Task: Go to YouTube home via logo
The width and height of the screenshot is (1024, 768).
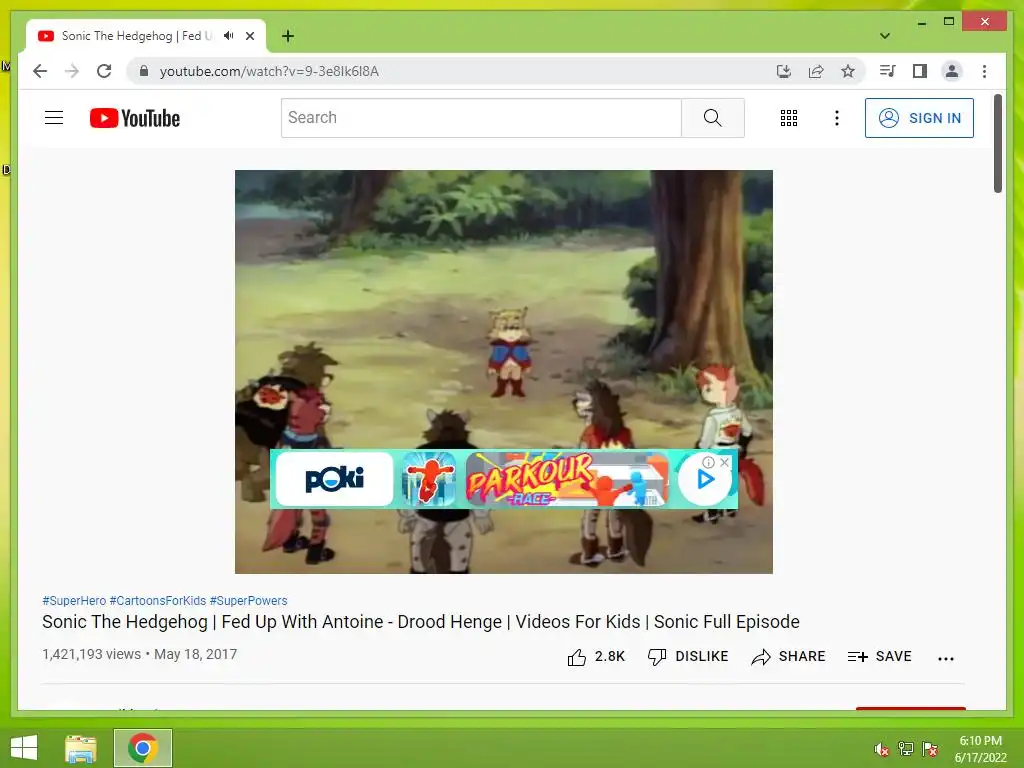Action: pyautogui.click(x=135, y=118)
